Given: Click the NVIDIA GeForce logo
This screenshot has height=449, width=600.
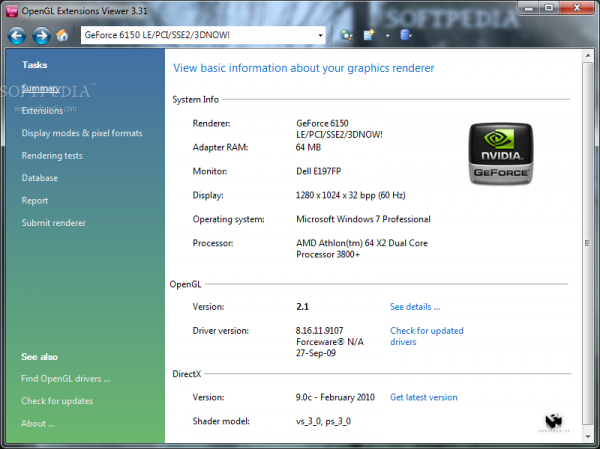Looking at the screenshot, I should point(502,153).
